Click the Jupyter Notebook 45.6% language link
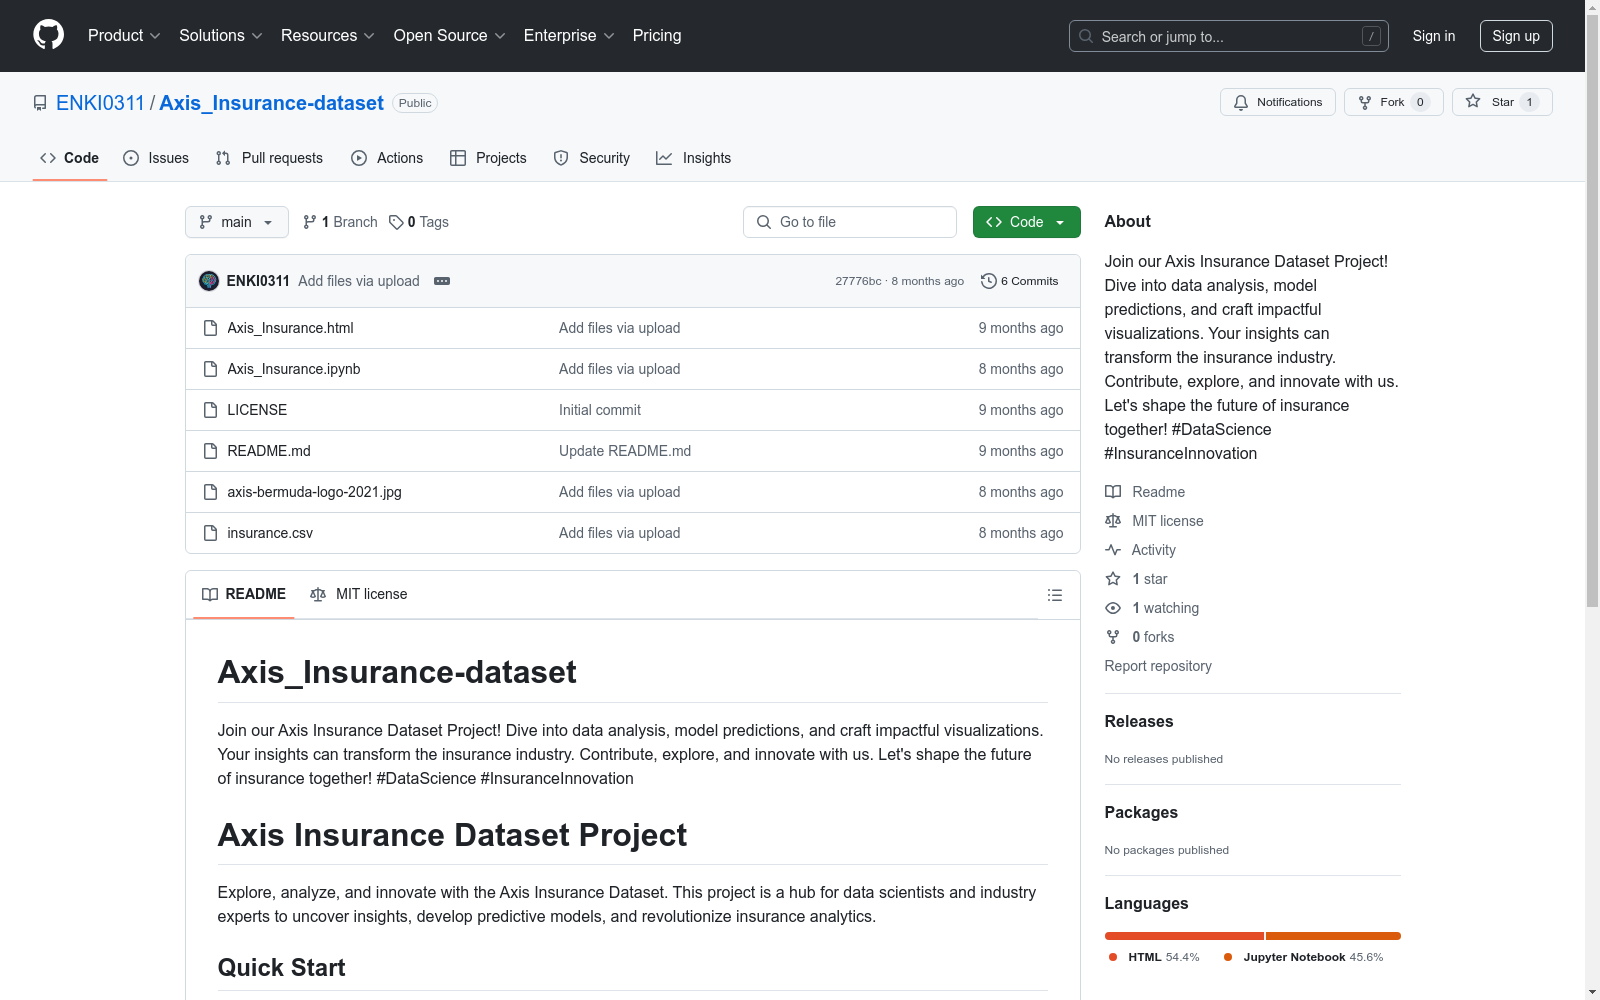Viewport: 1600px width, 1000px height. point(1304,957)
